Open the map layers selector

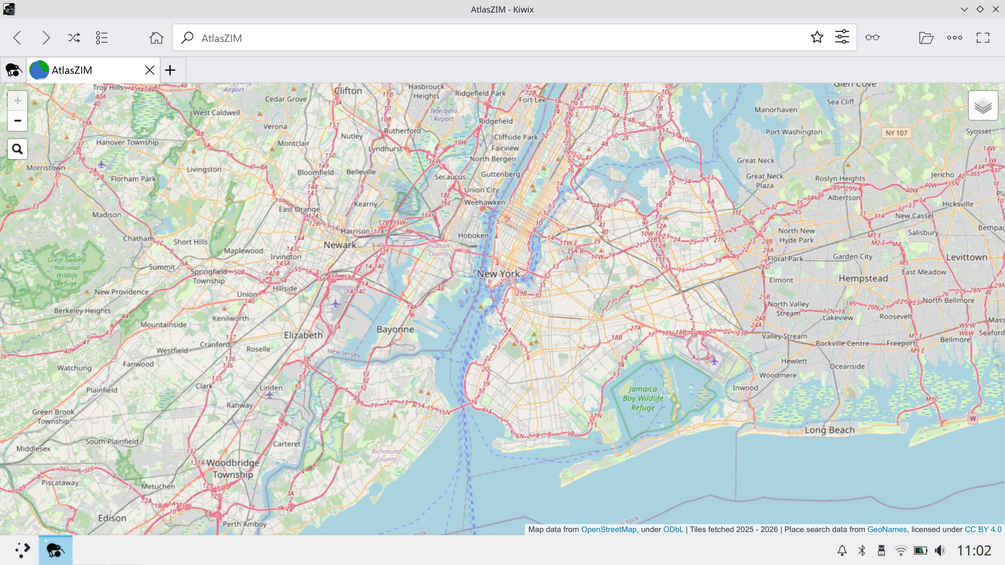(983, 106)
